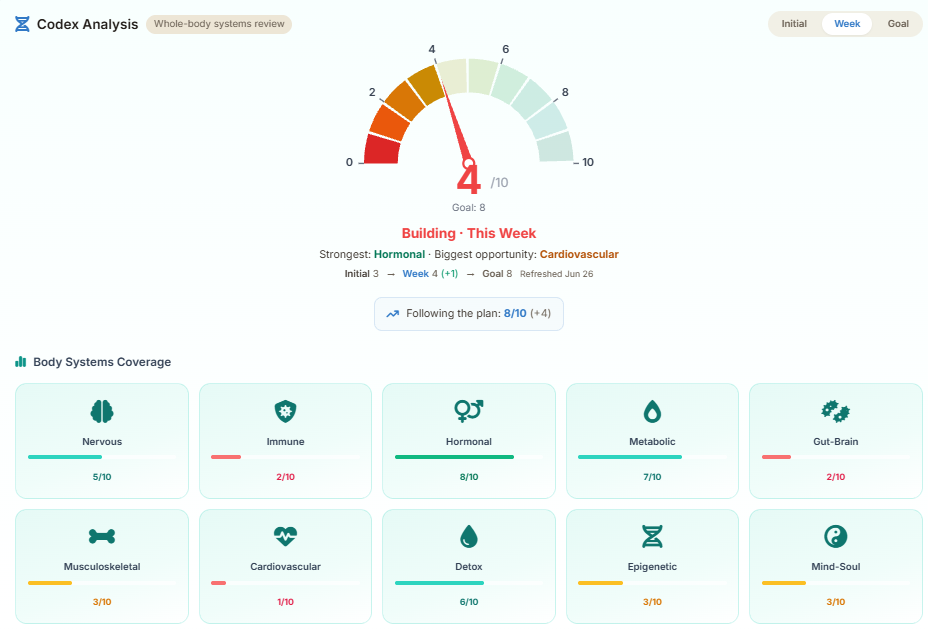This screenshot has width=928, height=630.
Task: Click the Immune shield icon
Action: click(285, 411)
